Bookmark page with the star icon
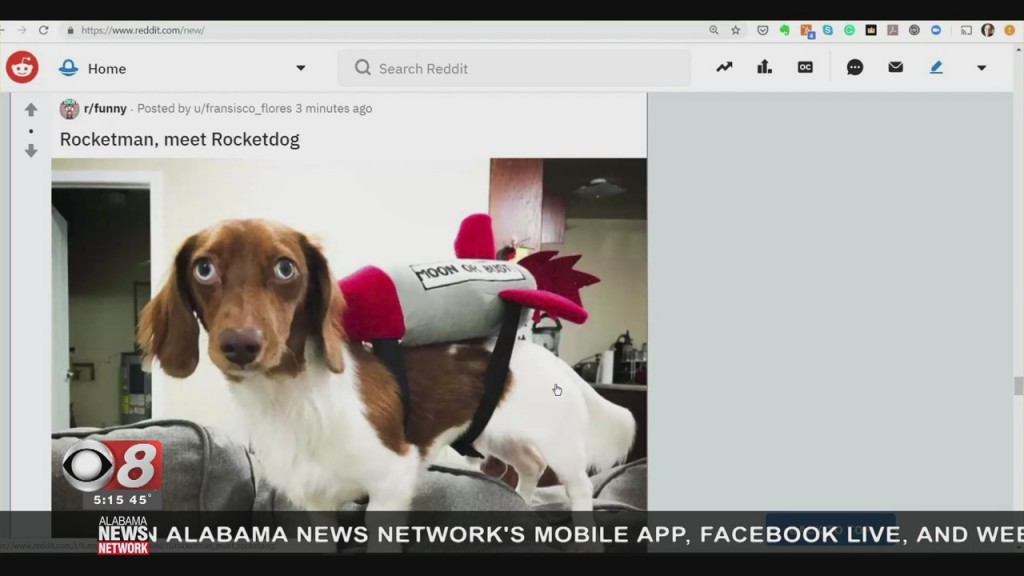The height and width of the screenshot is (576, 1024). coord(735,30)
